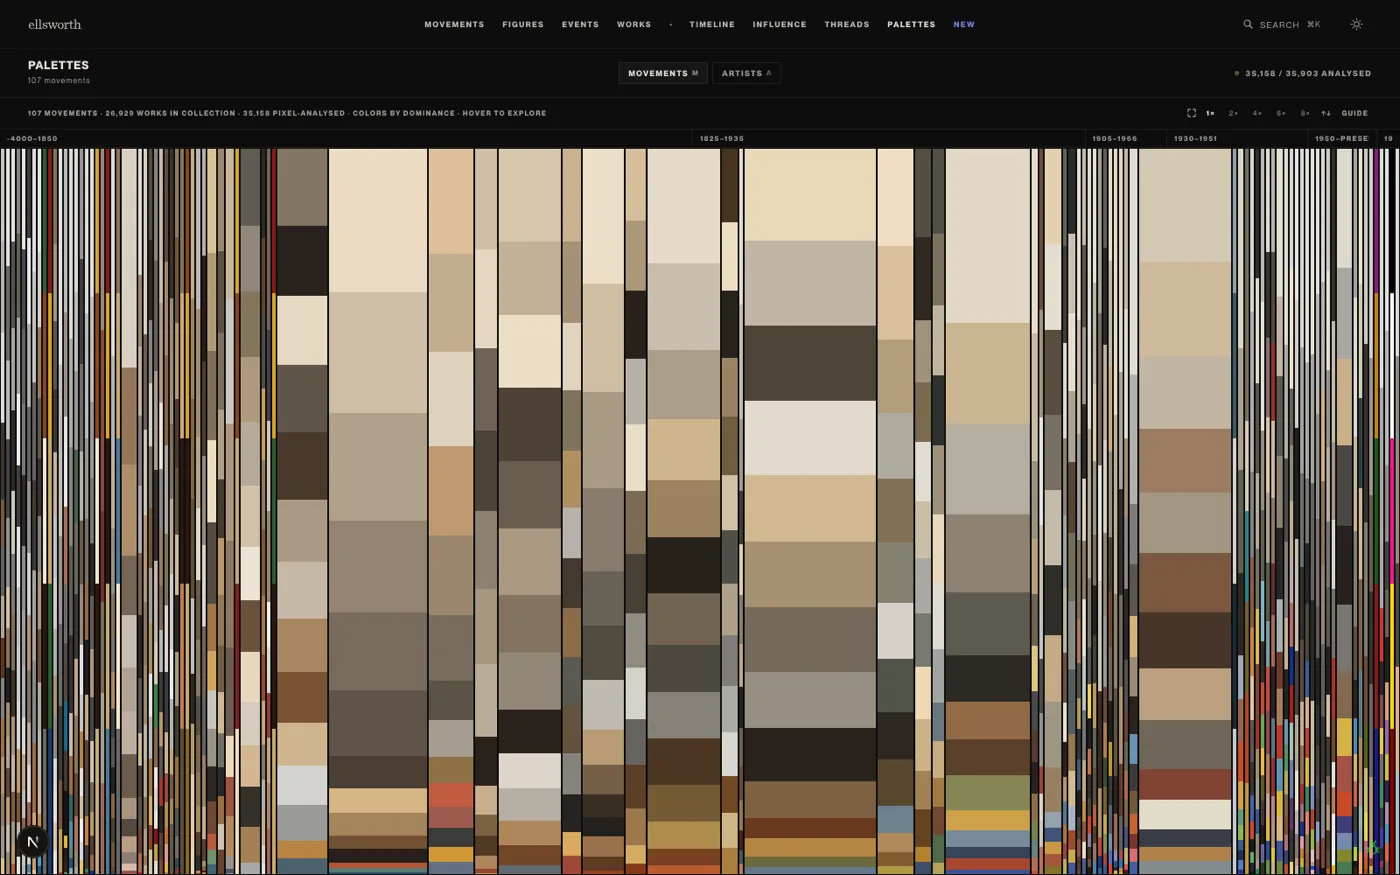1400x875 pixels.
Task: Set zoom level to 8×
Action: coord(1305,113)
